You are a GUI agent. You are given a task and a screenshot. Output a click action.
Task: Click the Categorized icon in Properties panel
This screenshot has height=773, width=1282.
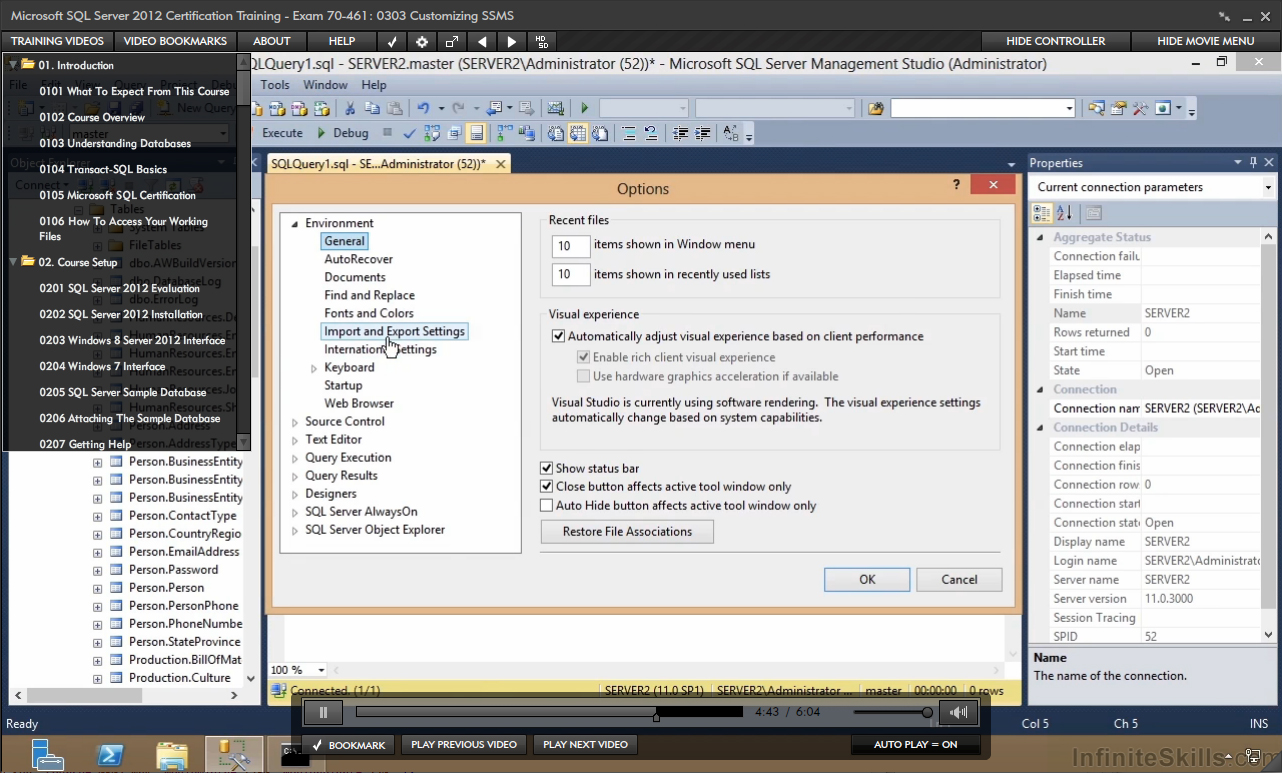click(1042, 213)
